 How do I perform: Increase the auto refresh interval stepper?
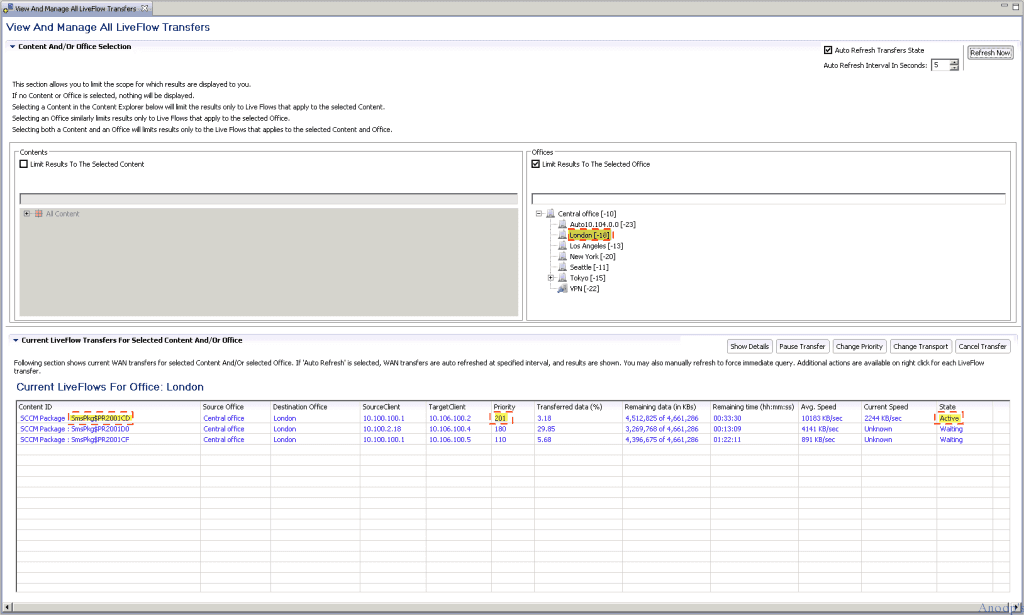coord(954,62)
